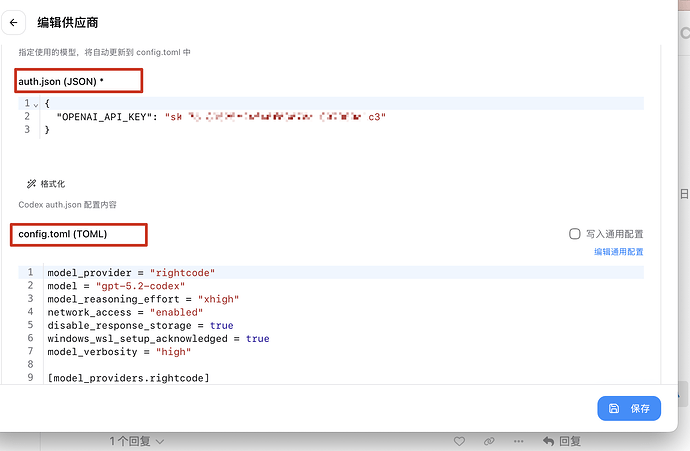Click the 编辑供应商 title text
Viewport: 690px width, 451px height.
click(x=67, y=22)
